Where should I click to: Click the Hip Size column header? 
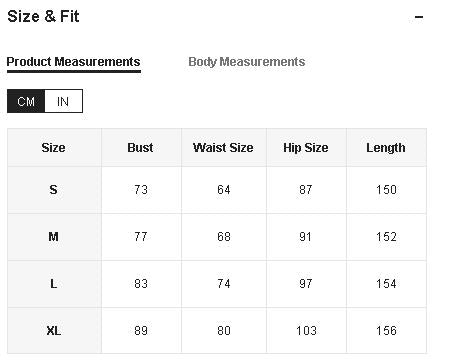coord(306,147)
